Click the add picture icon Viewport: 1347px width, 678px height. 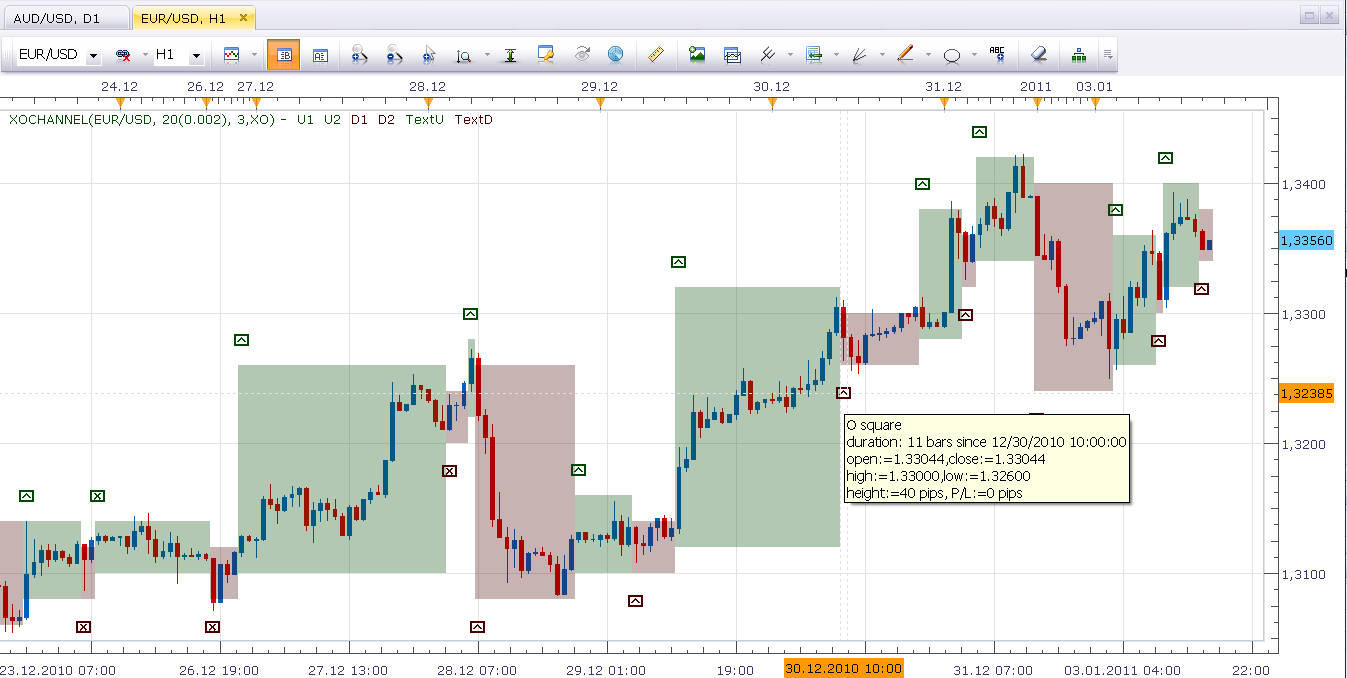(697, 55)
